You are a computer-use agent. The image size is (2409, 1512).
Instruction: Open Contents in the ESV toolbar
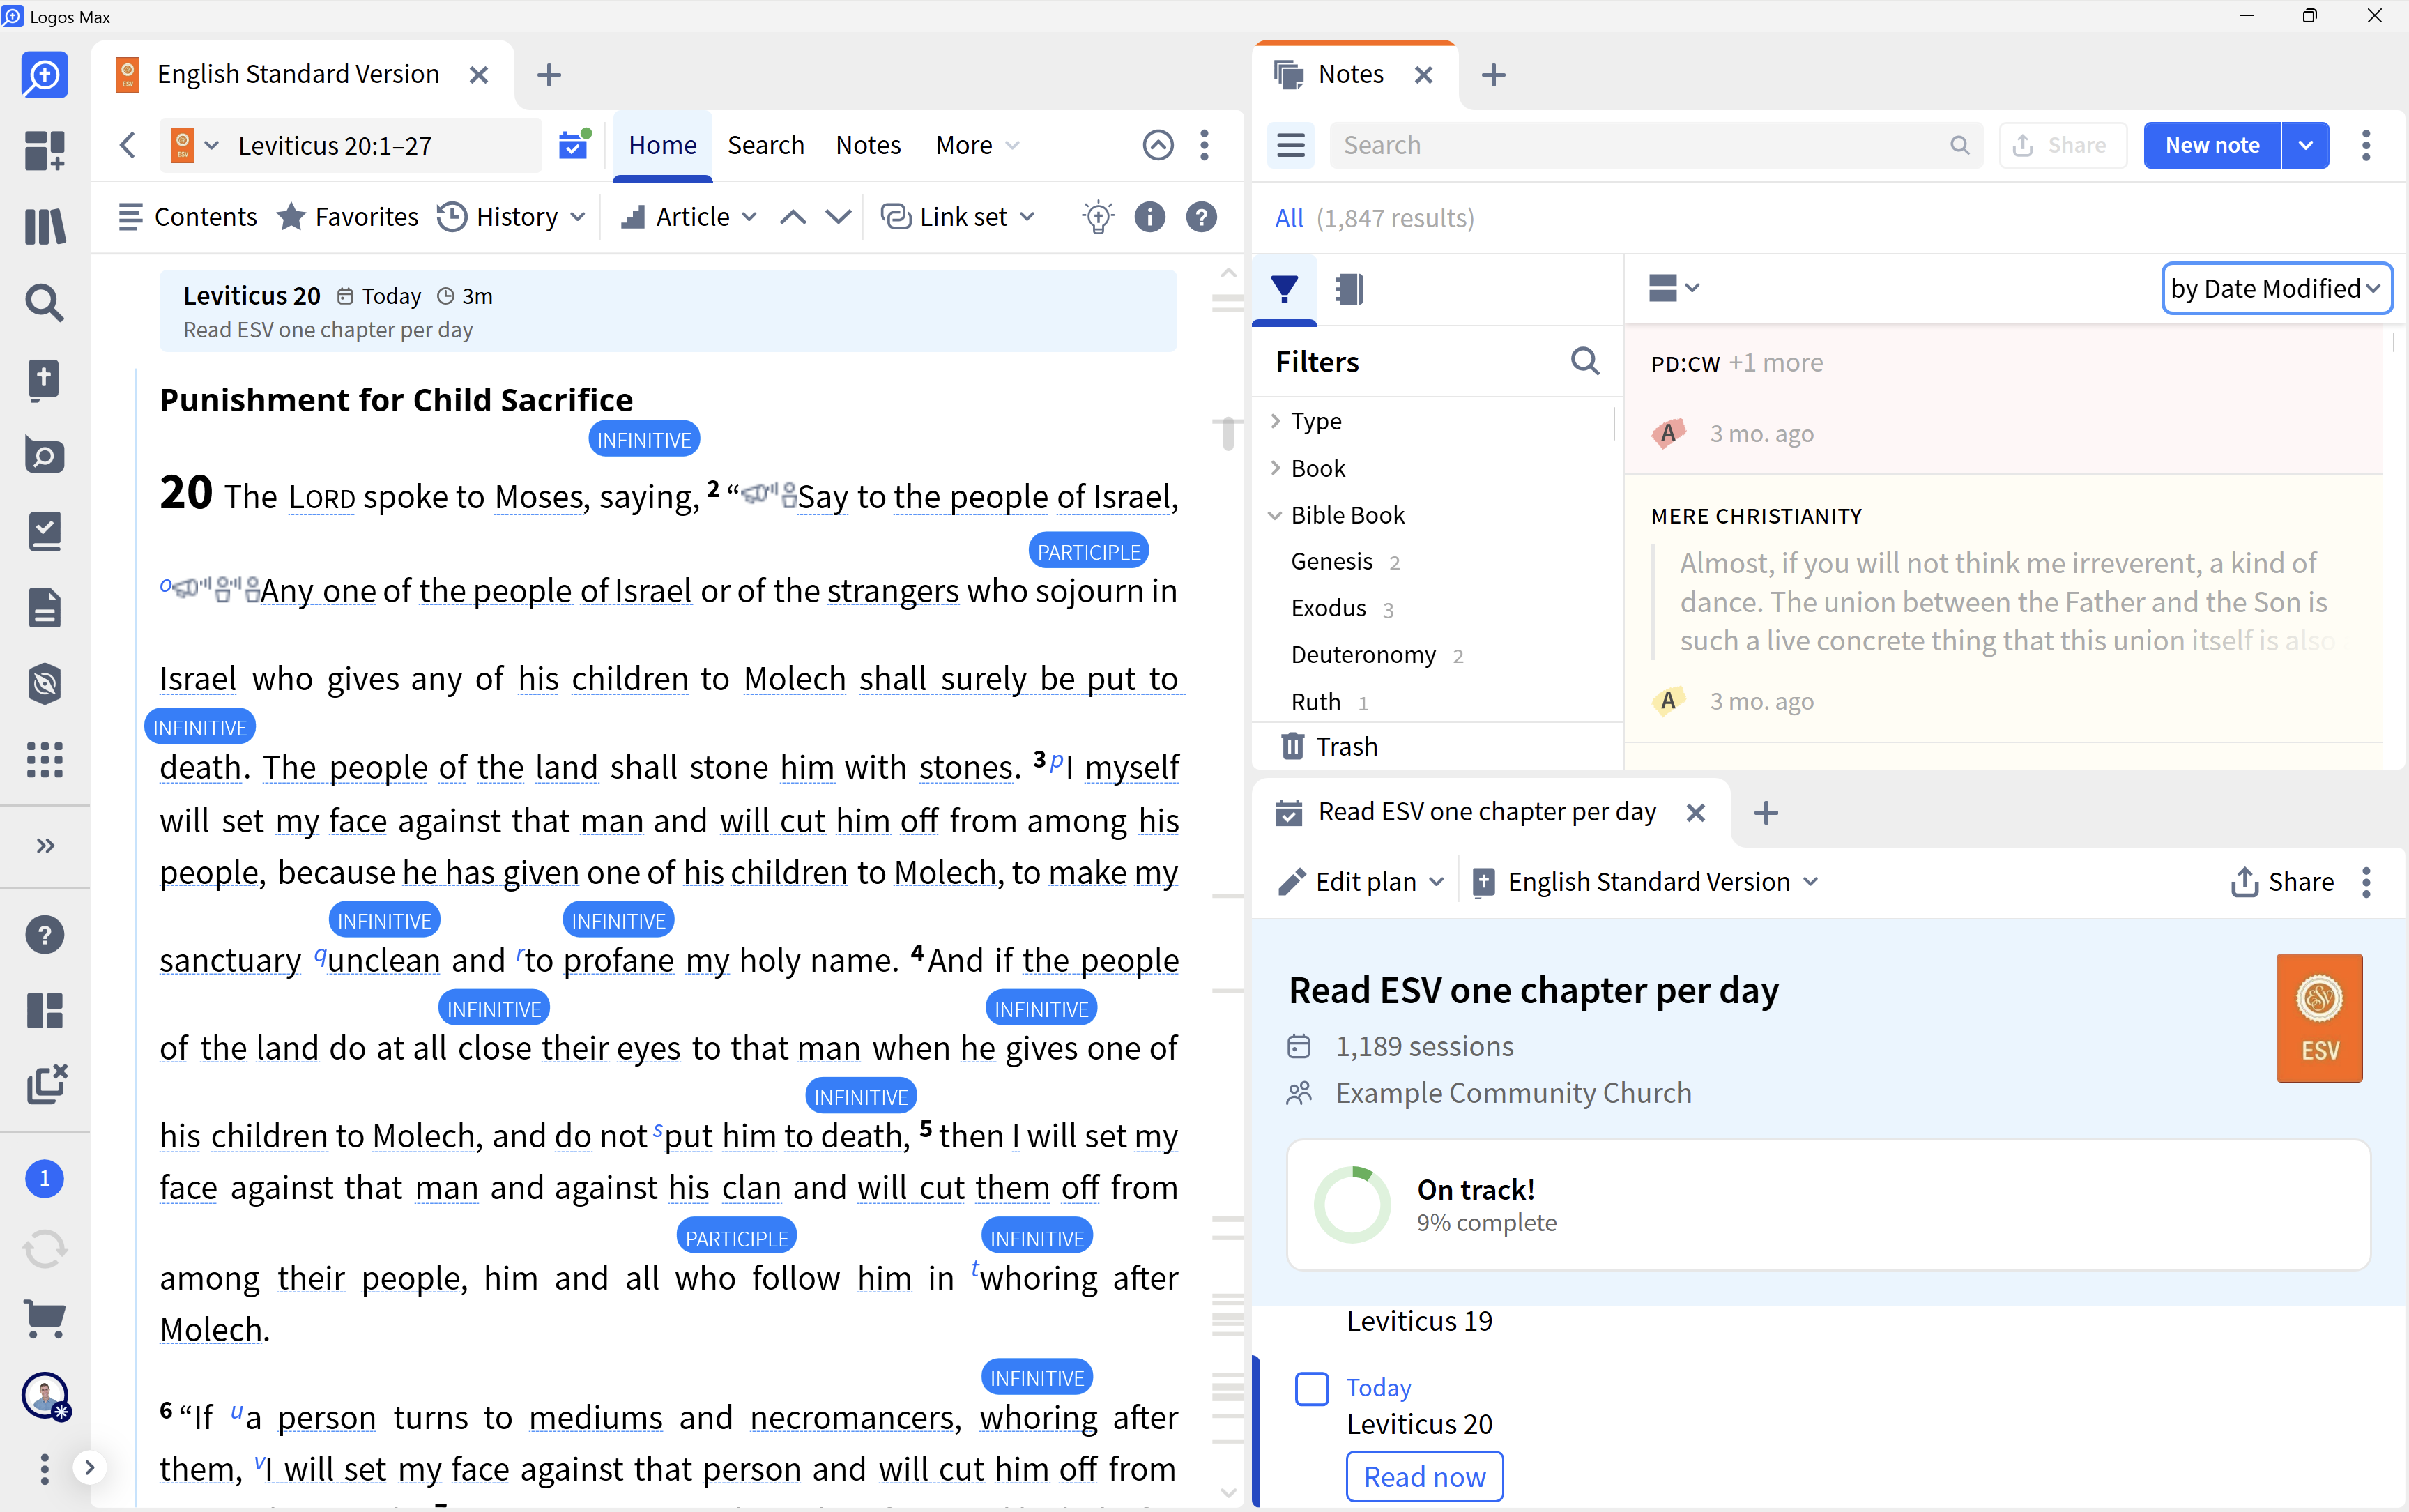[x=187, y=217]
